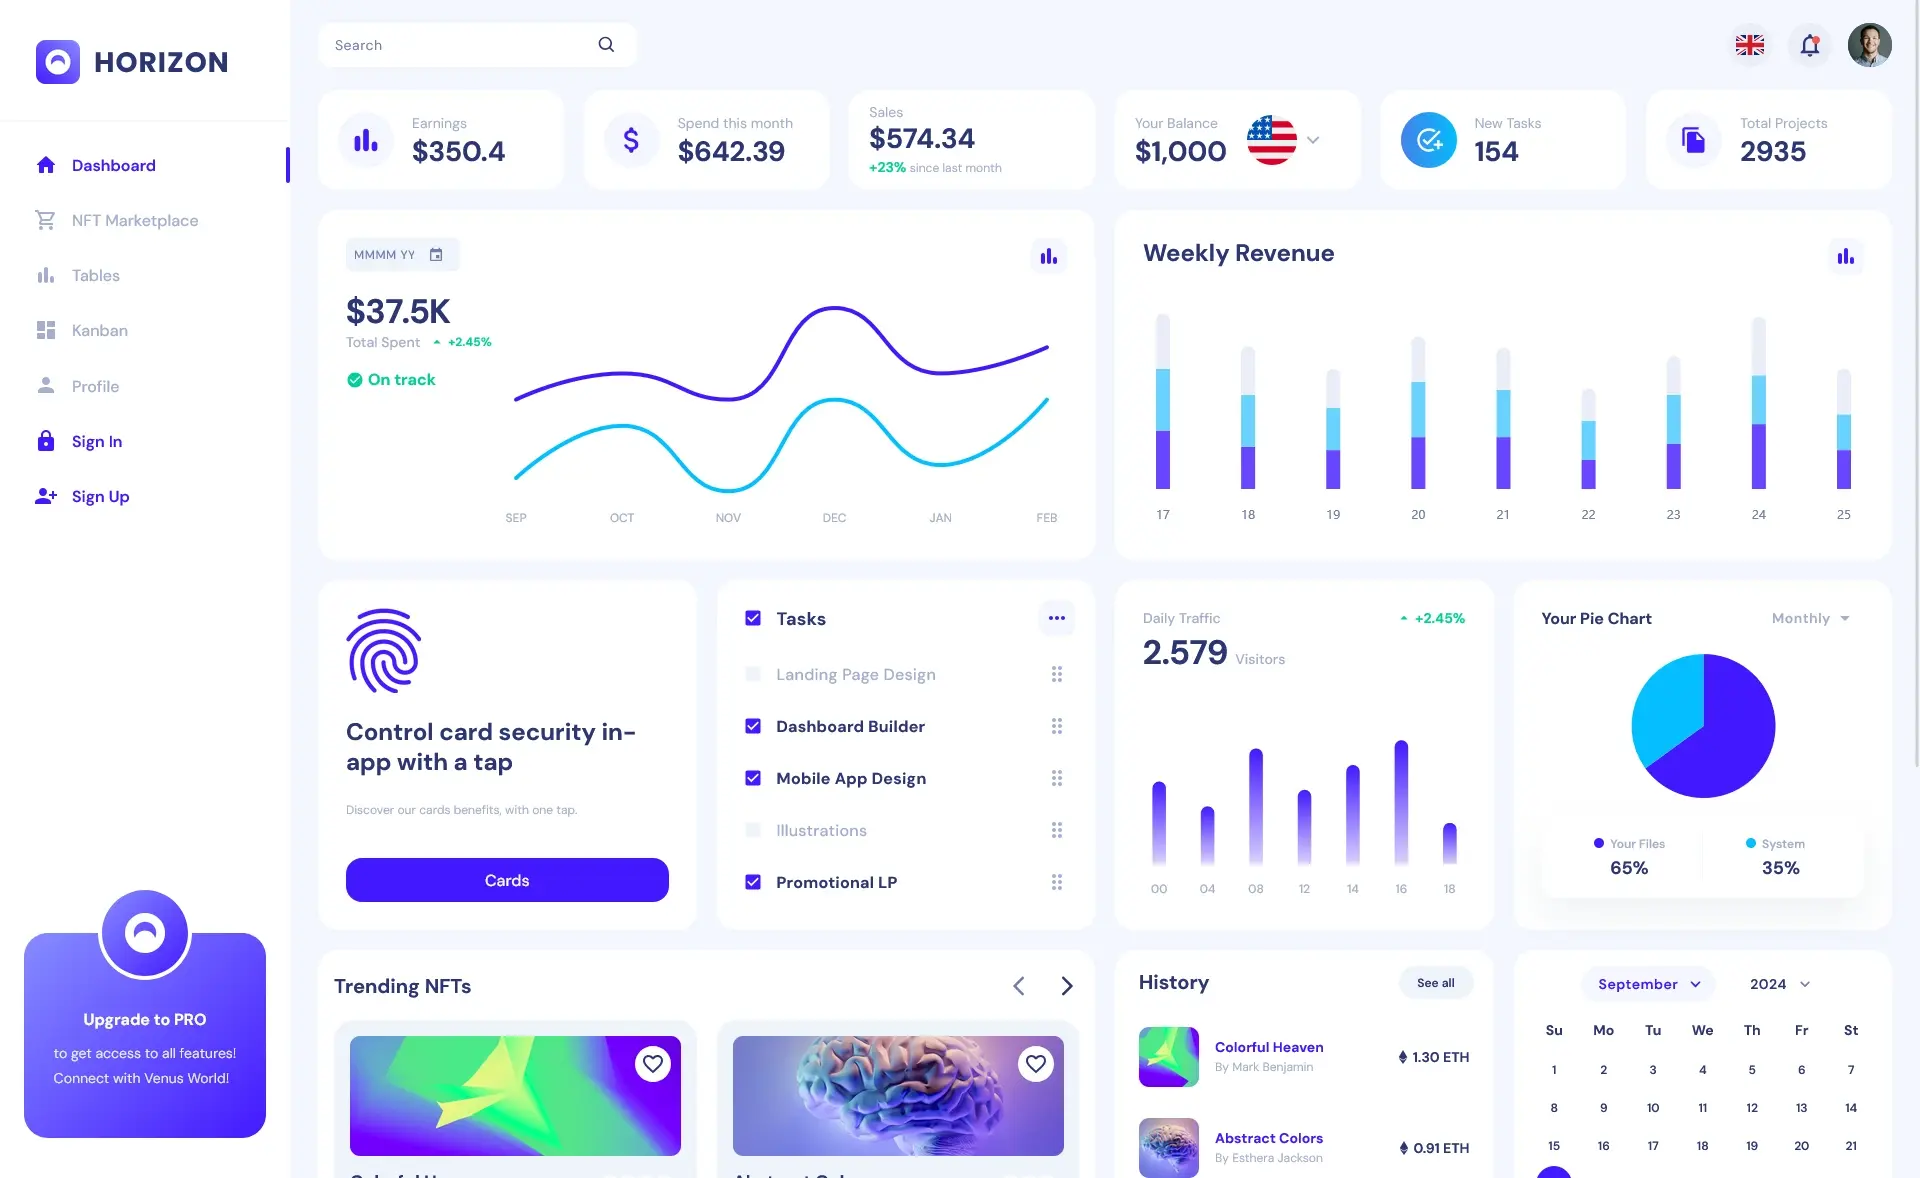Expand the Your Balance currency dropdown
The image size is (1920, 1178).
pos(1312,139)
